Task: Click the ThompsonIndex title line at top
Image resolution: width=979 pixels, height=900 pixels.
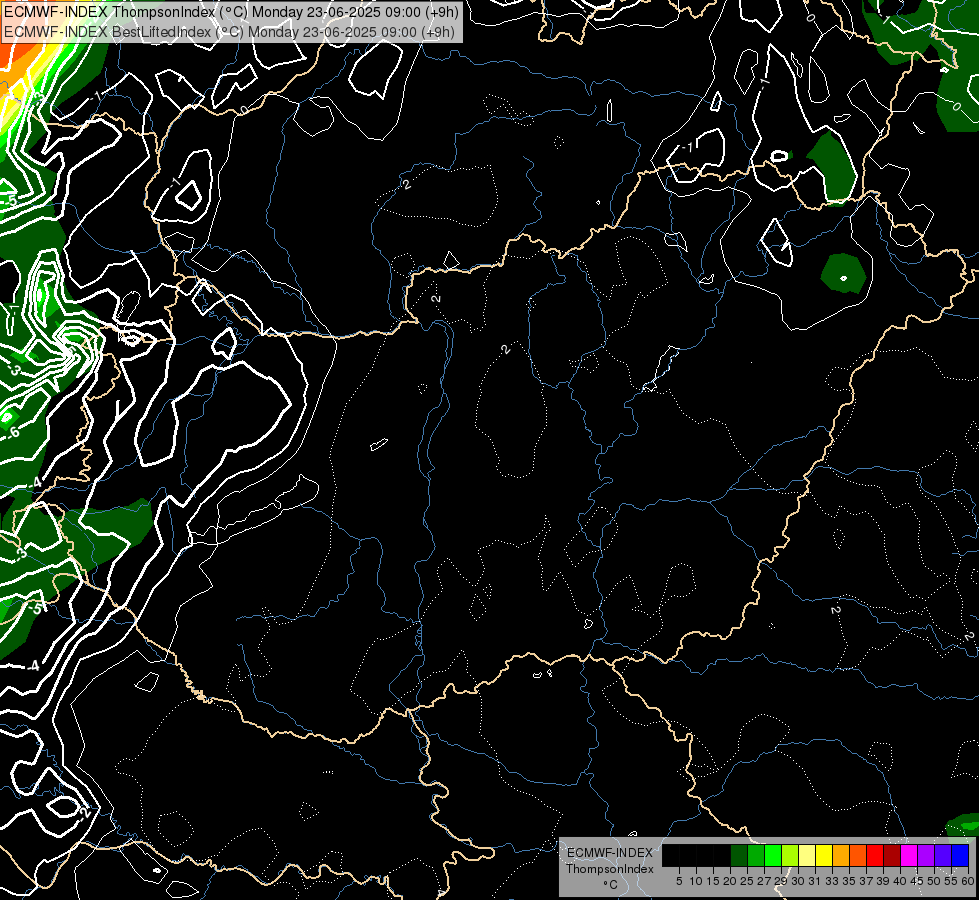Action: (x=232, y=11)
